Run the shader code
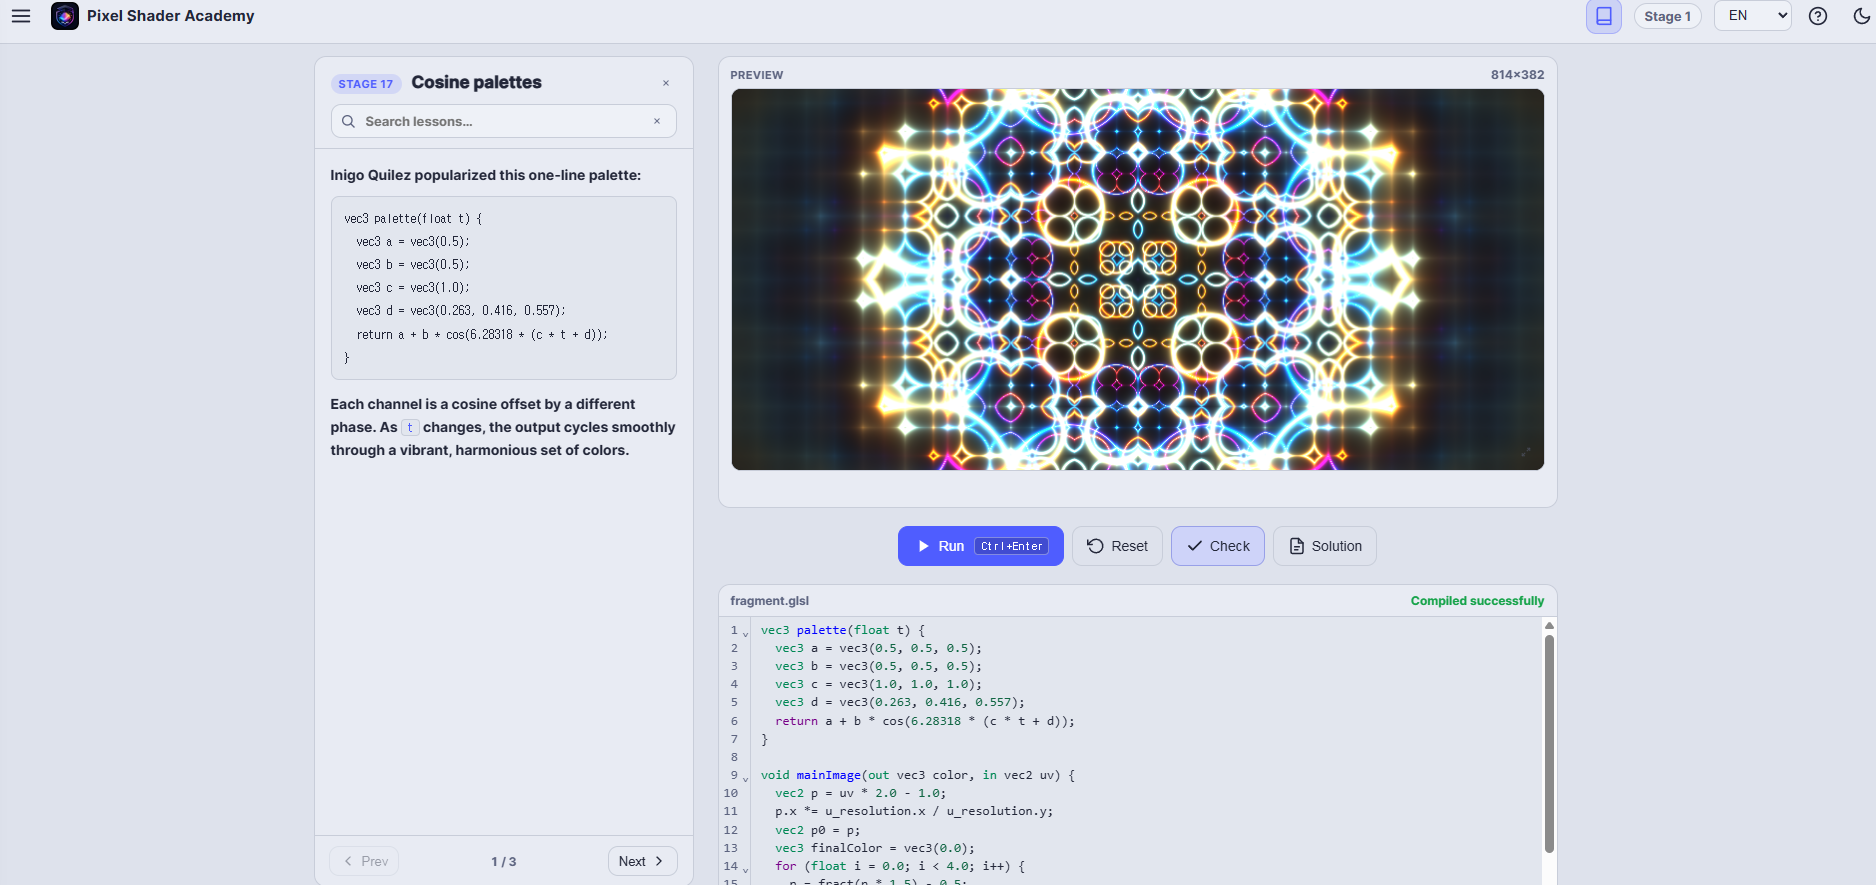Viewport: 1876px width, 885px height. [x=980, y=546]
